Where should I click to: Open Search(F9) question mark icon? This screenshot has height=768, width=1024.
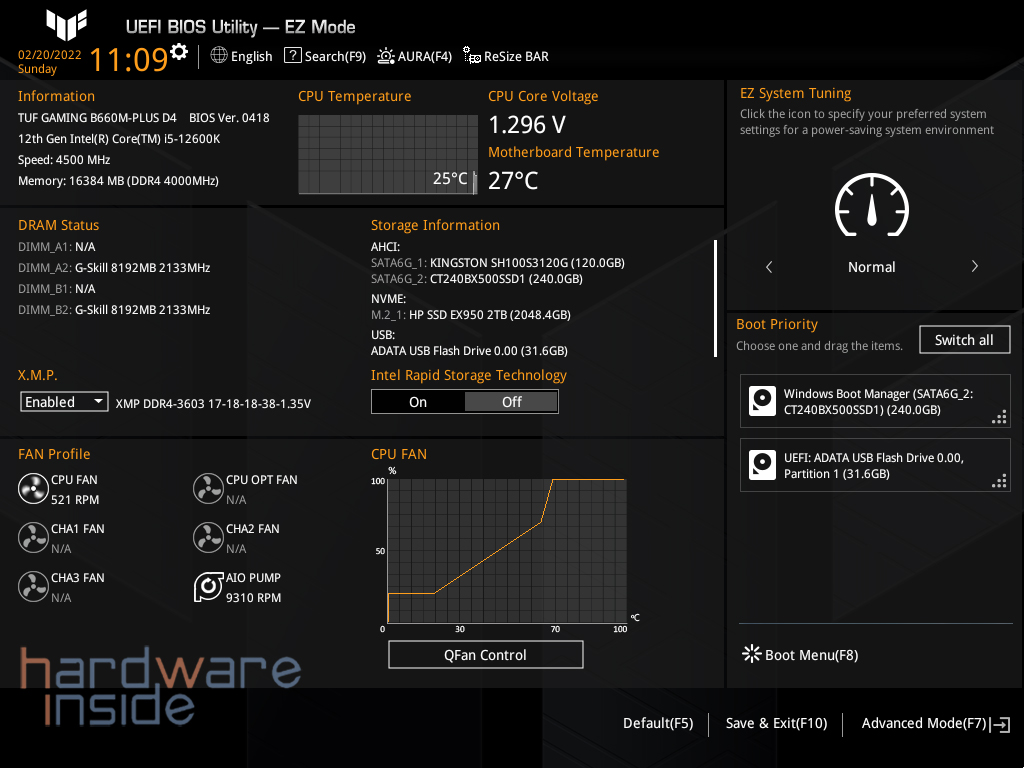click(293, 56)
